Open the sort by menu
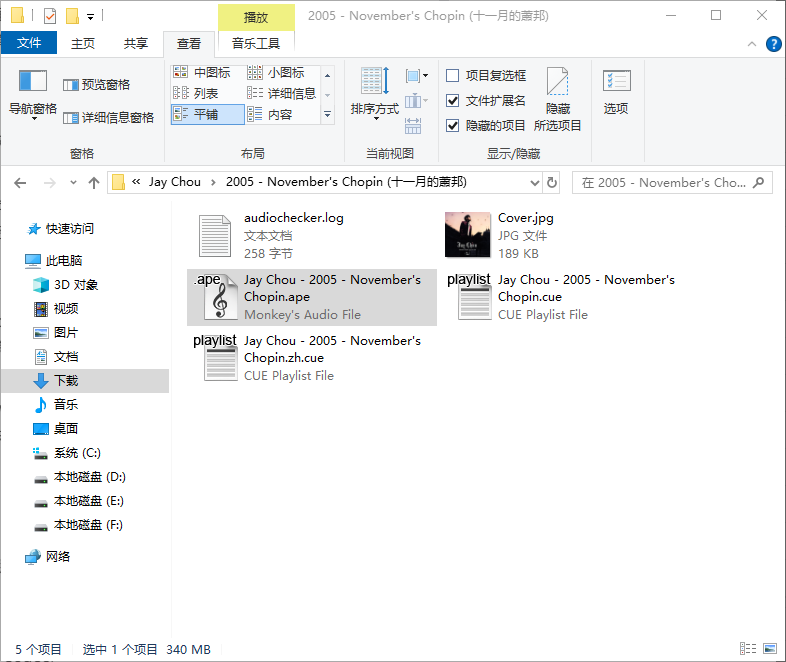Screen dimensions: 786x662 pos(374,94)
